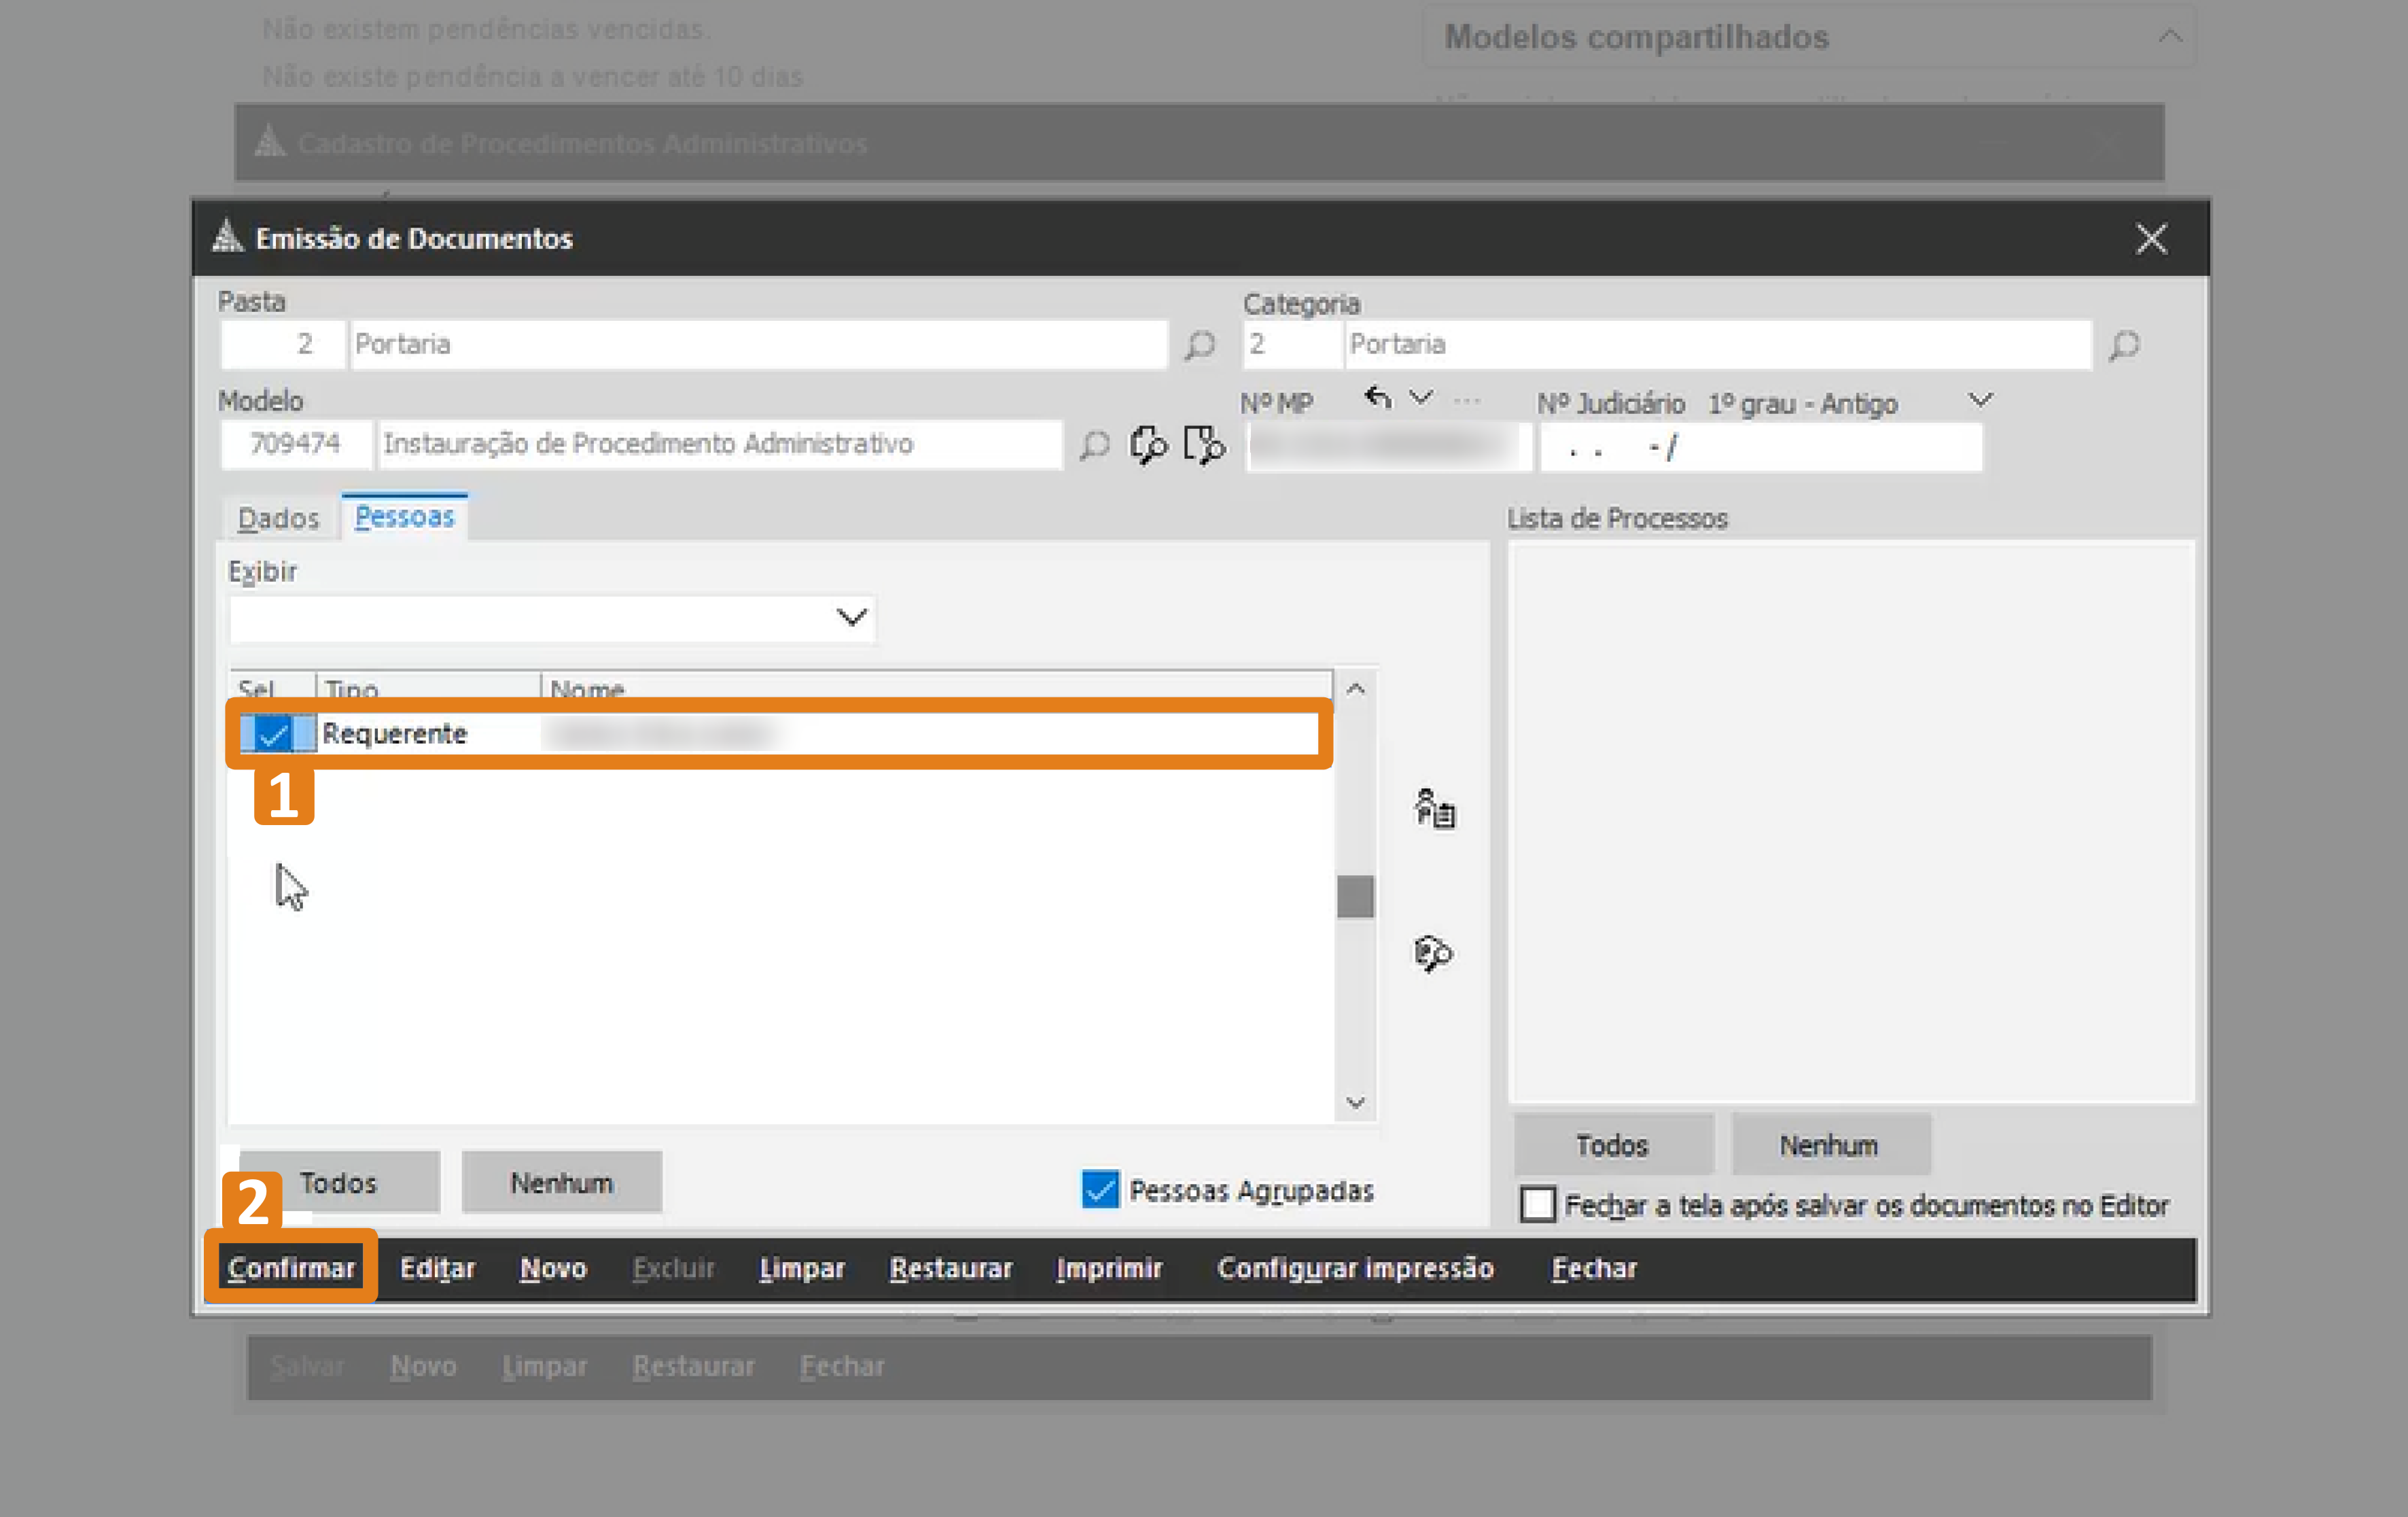This screenshot has height=1517, width=2408.
Task: Click the search magnifier beside Pasta field
Action: (x=1199, y=345)
